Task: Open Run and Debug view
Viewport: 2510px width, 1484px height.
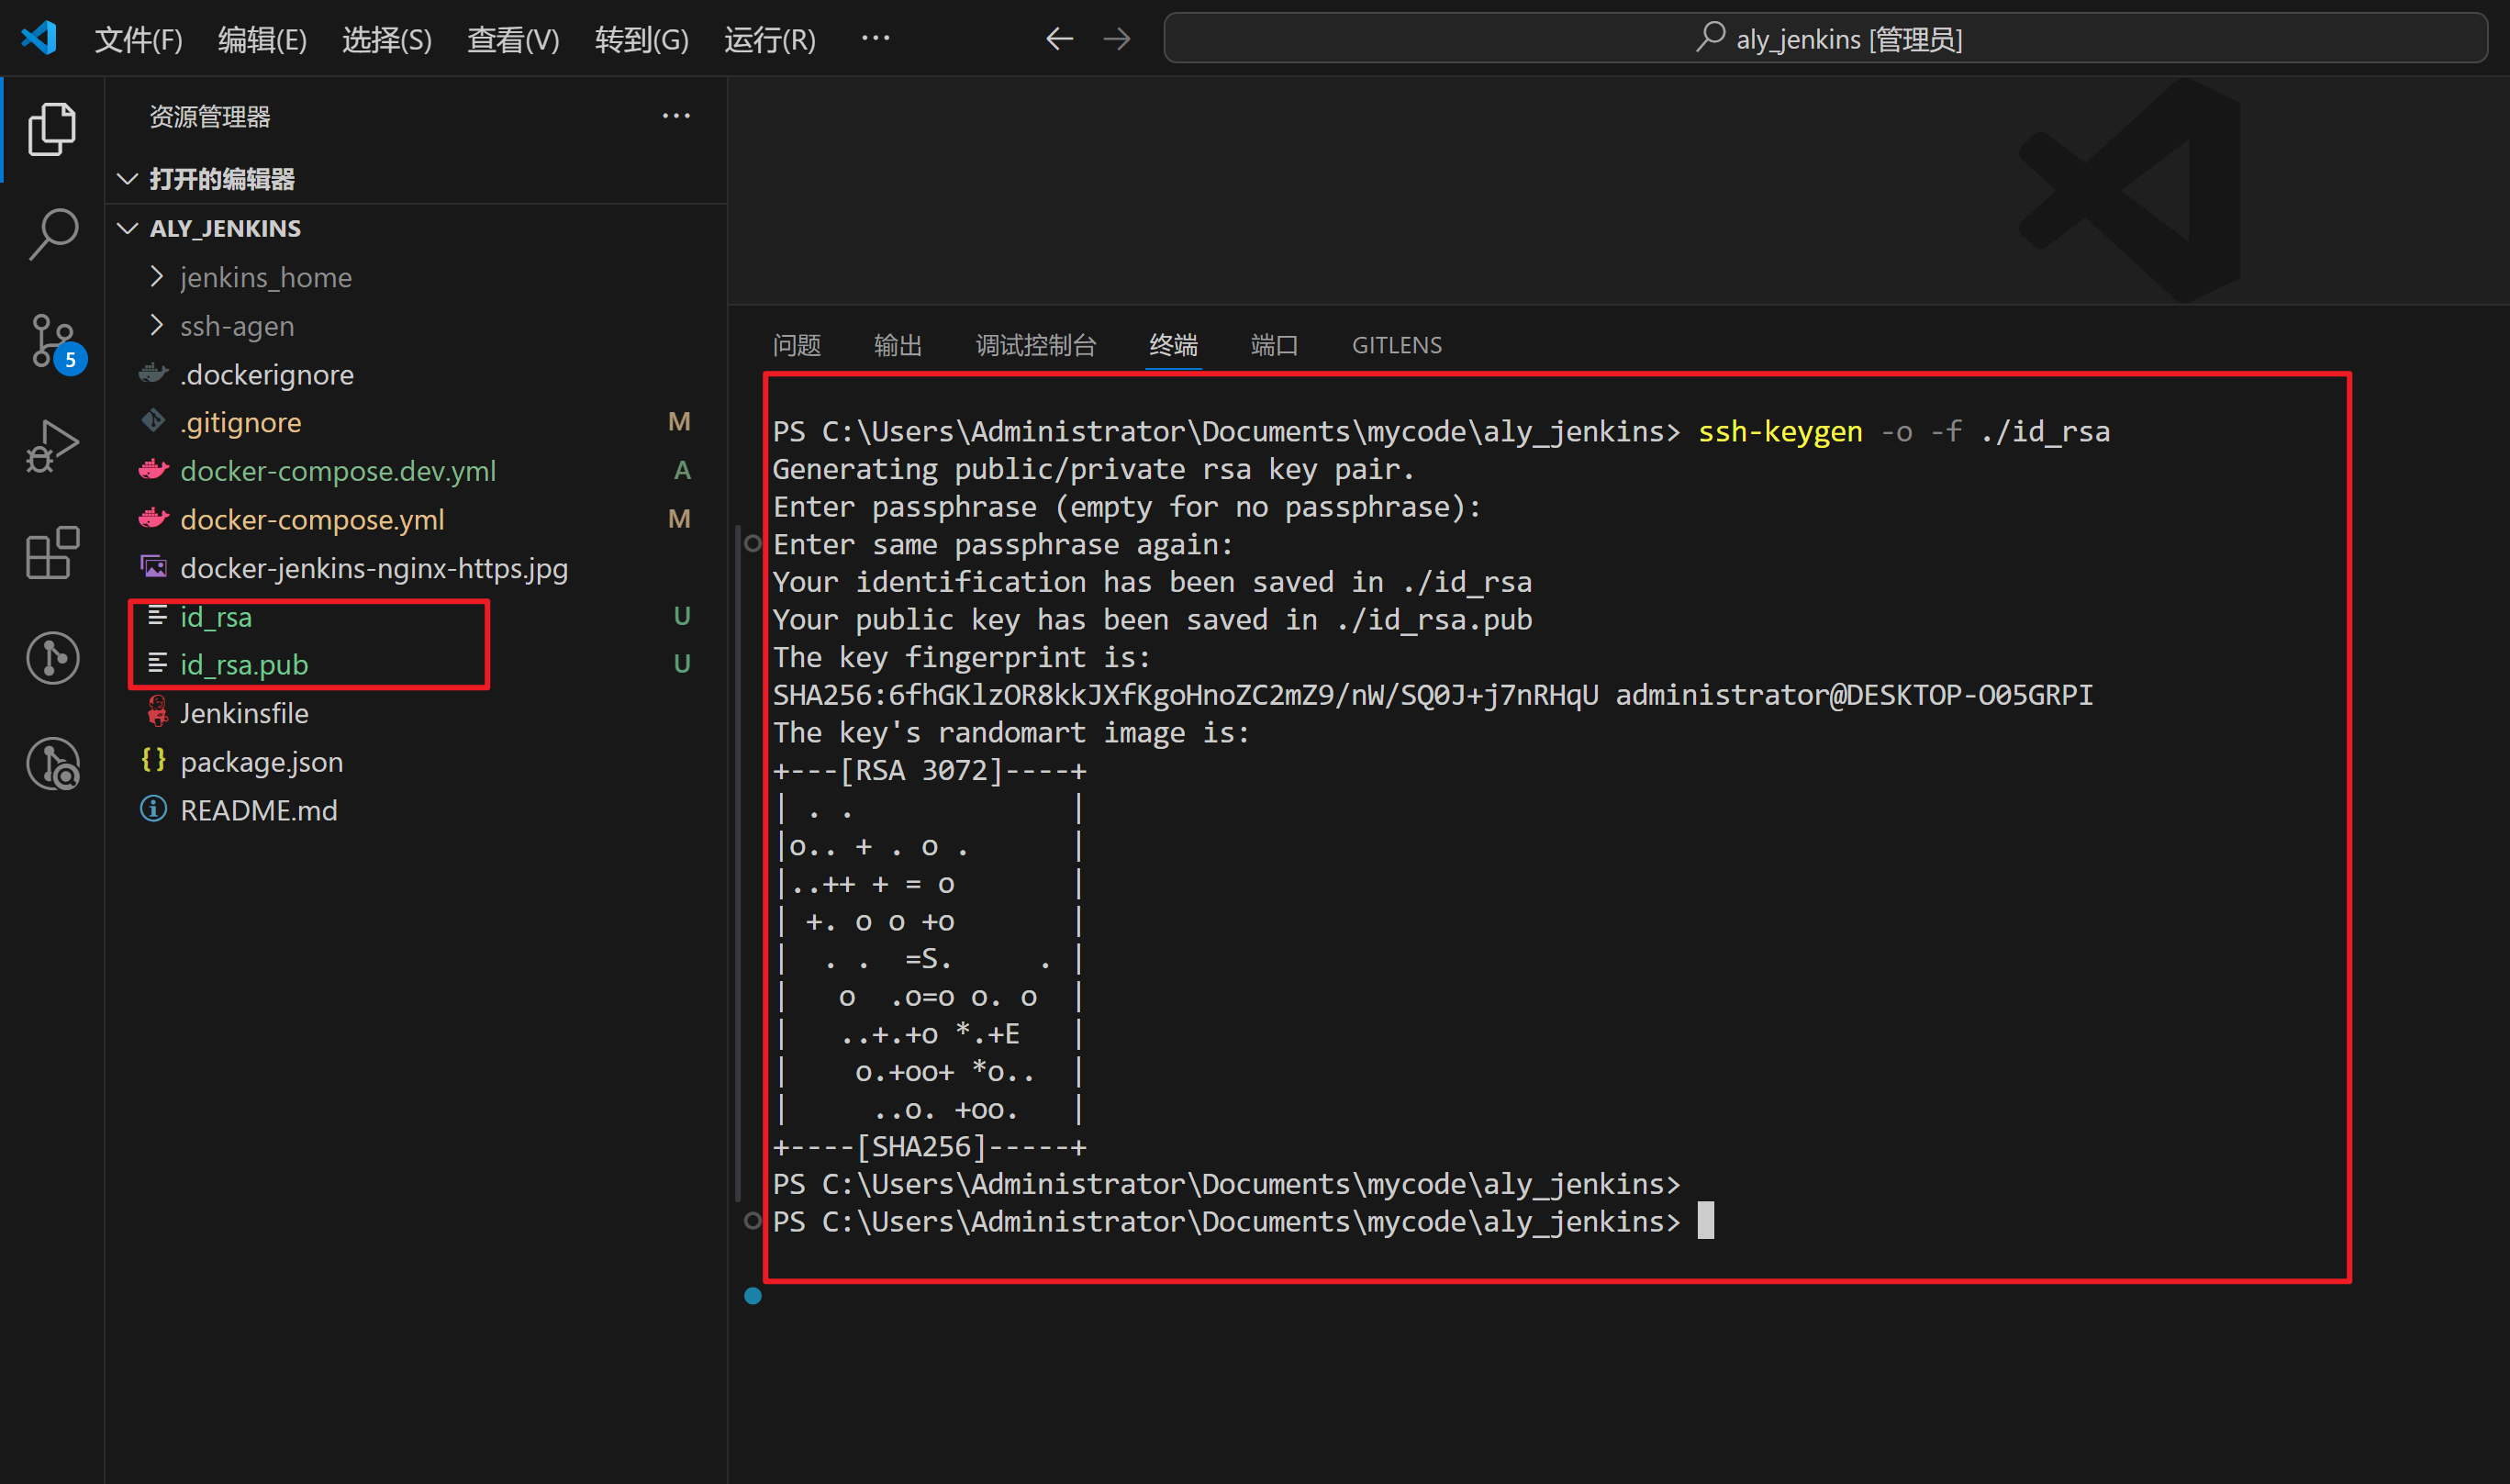Action: point(52,447)
